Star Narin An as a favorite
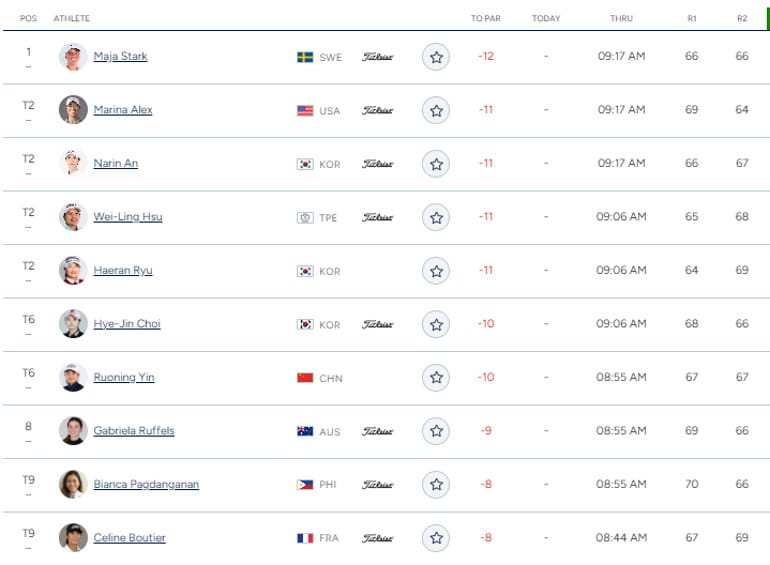The image size is (770, 565). tap(436, 164)
